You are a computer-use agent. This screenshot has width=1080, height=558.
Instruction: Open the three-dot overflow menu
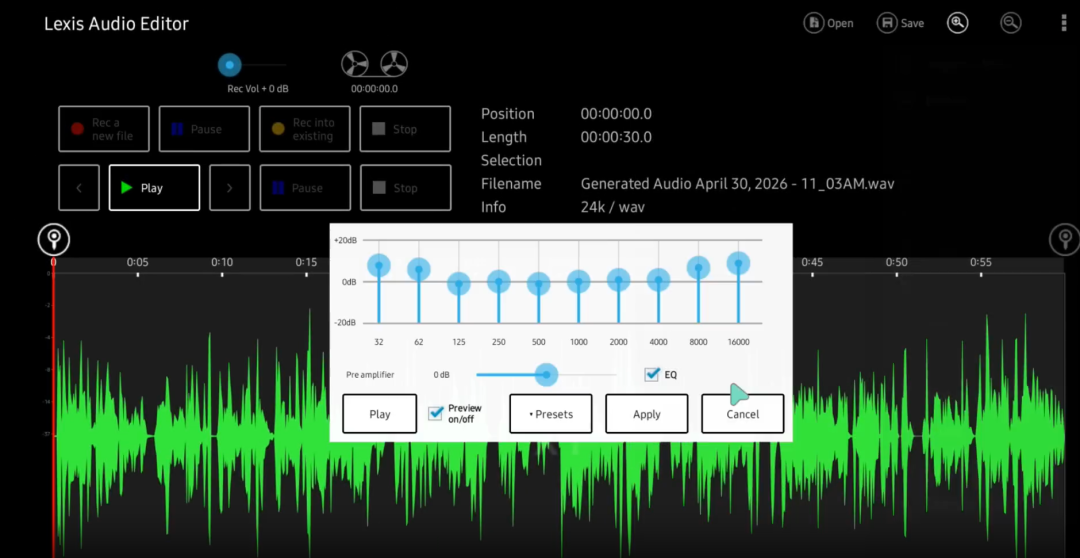pyautogui.click(x=1064, y=23)
